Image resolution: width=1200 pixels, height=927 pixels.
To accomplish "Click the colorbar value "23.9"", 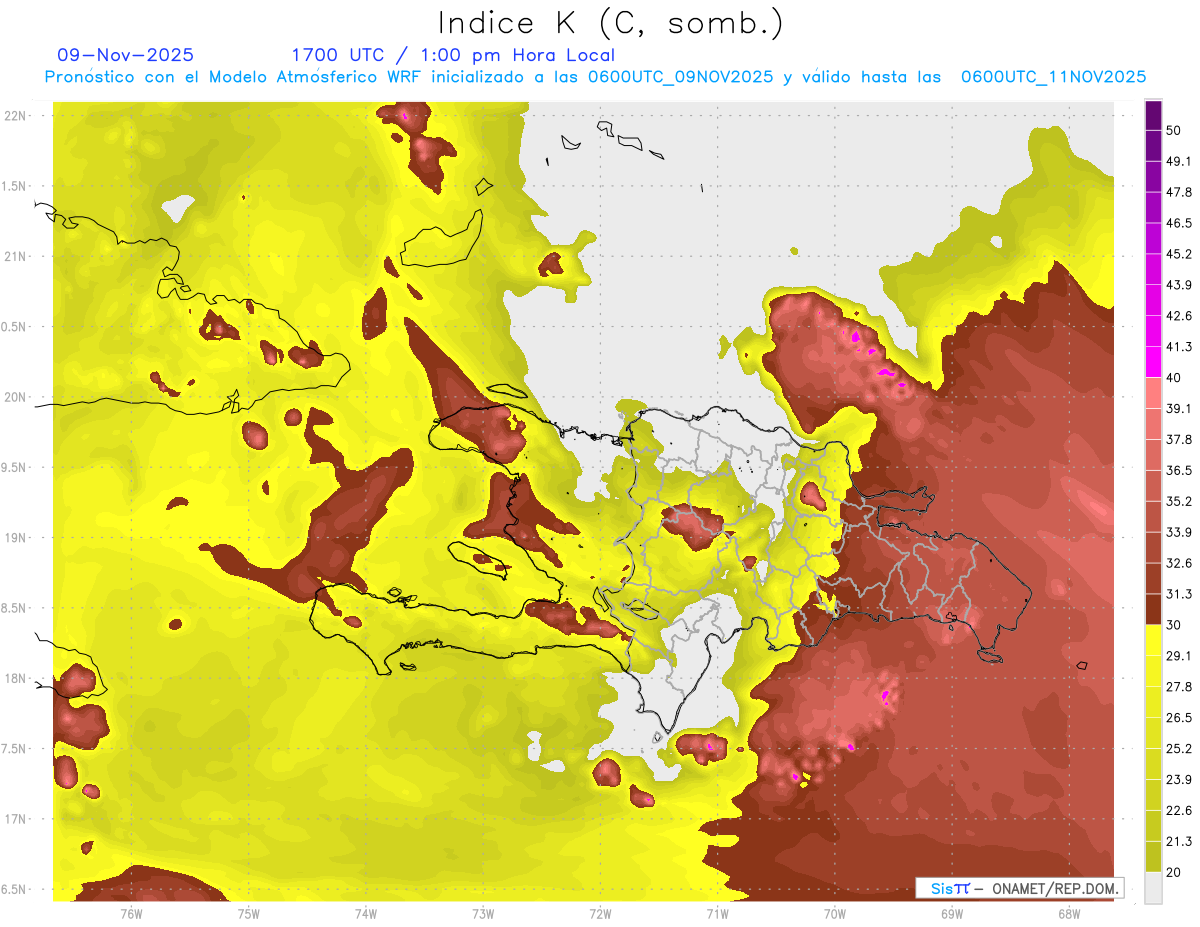I will pyautogui.click(x=1179, y=780).
